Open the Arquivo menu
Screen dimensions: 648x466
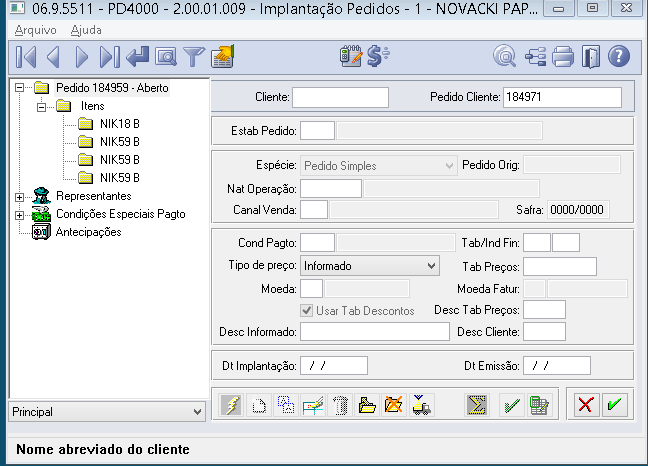(36, 30)
